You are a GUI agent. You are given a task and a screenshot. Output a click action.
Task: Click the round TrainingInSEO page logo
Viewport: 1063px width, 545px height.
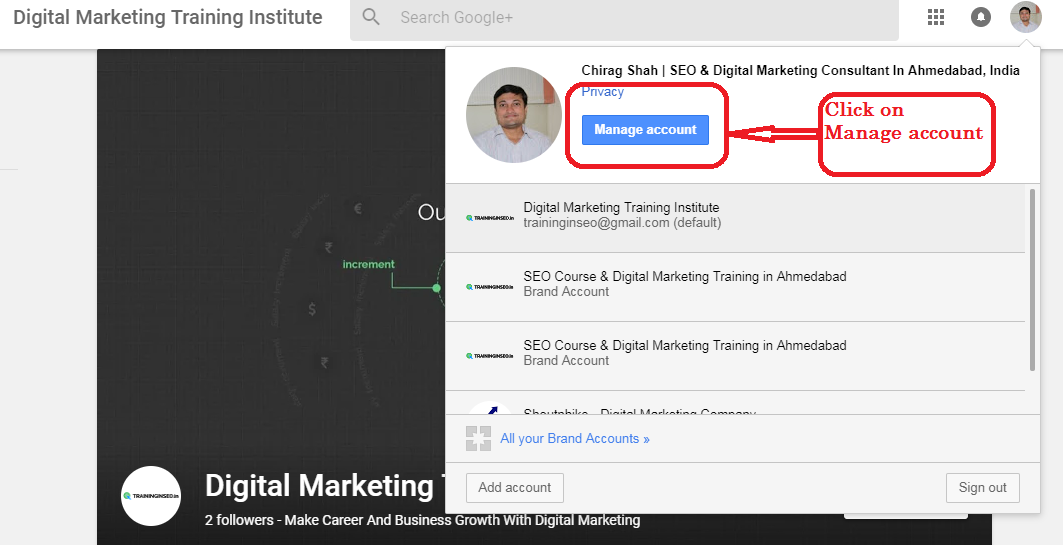click(x=151, y=496)
